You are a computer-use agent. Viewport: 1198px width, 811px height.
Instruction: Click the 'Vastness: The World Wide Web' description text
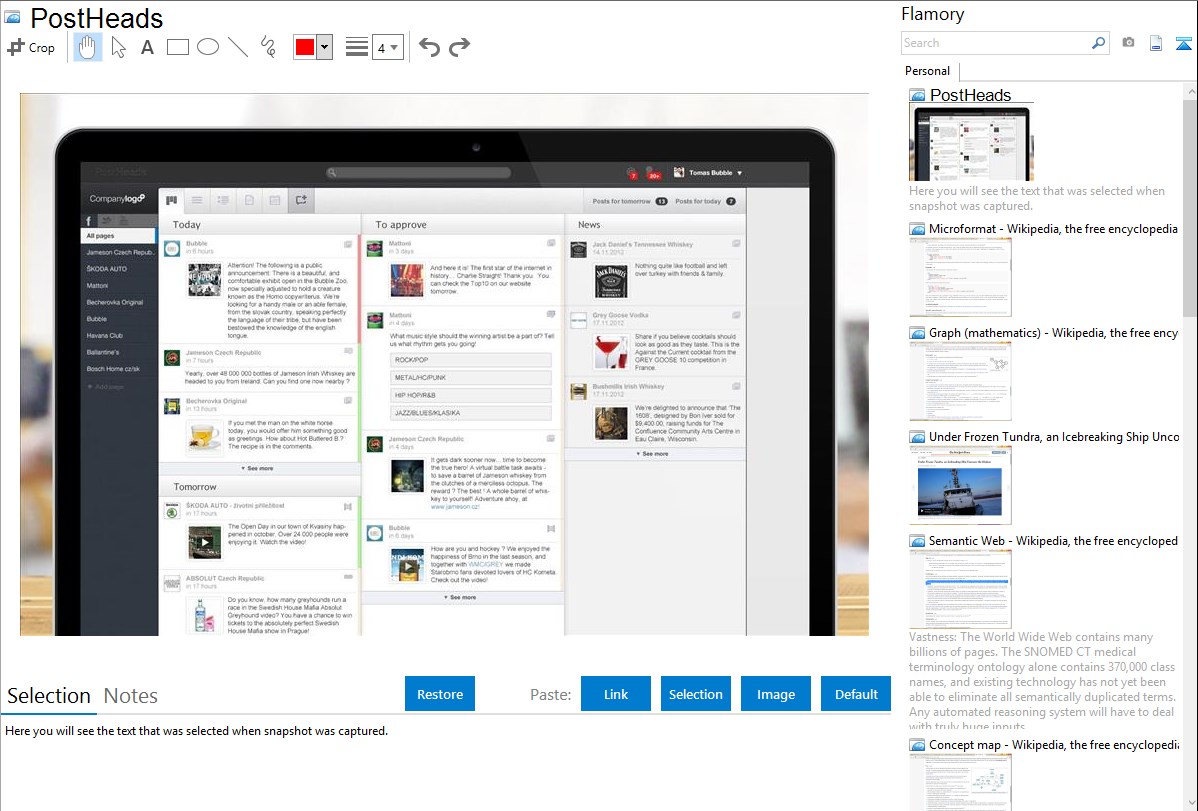pyautogui.click(x=1043, y=680)
